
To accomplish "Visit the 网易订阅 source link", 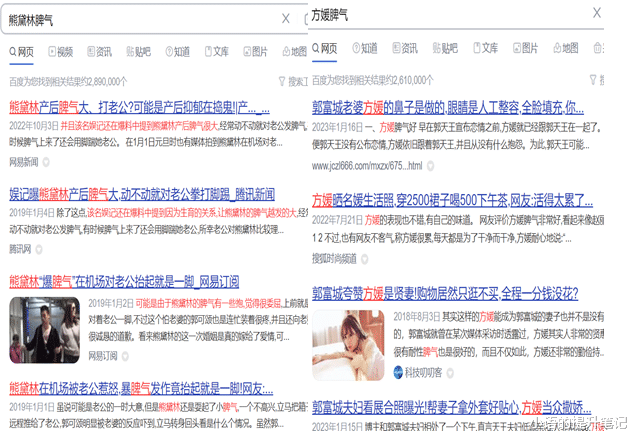I will point(103,356).
